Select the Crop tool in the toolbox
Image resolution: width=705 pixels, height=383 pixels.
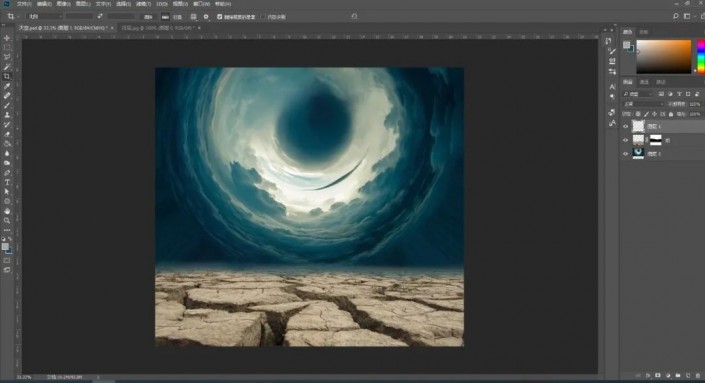7,76
